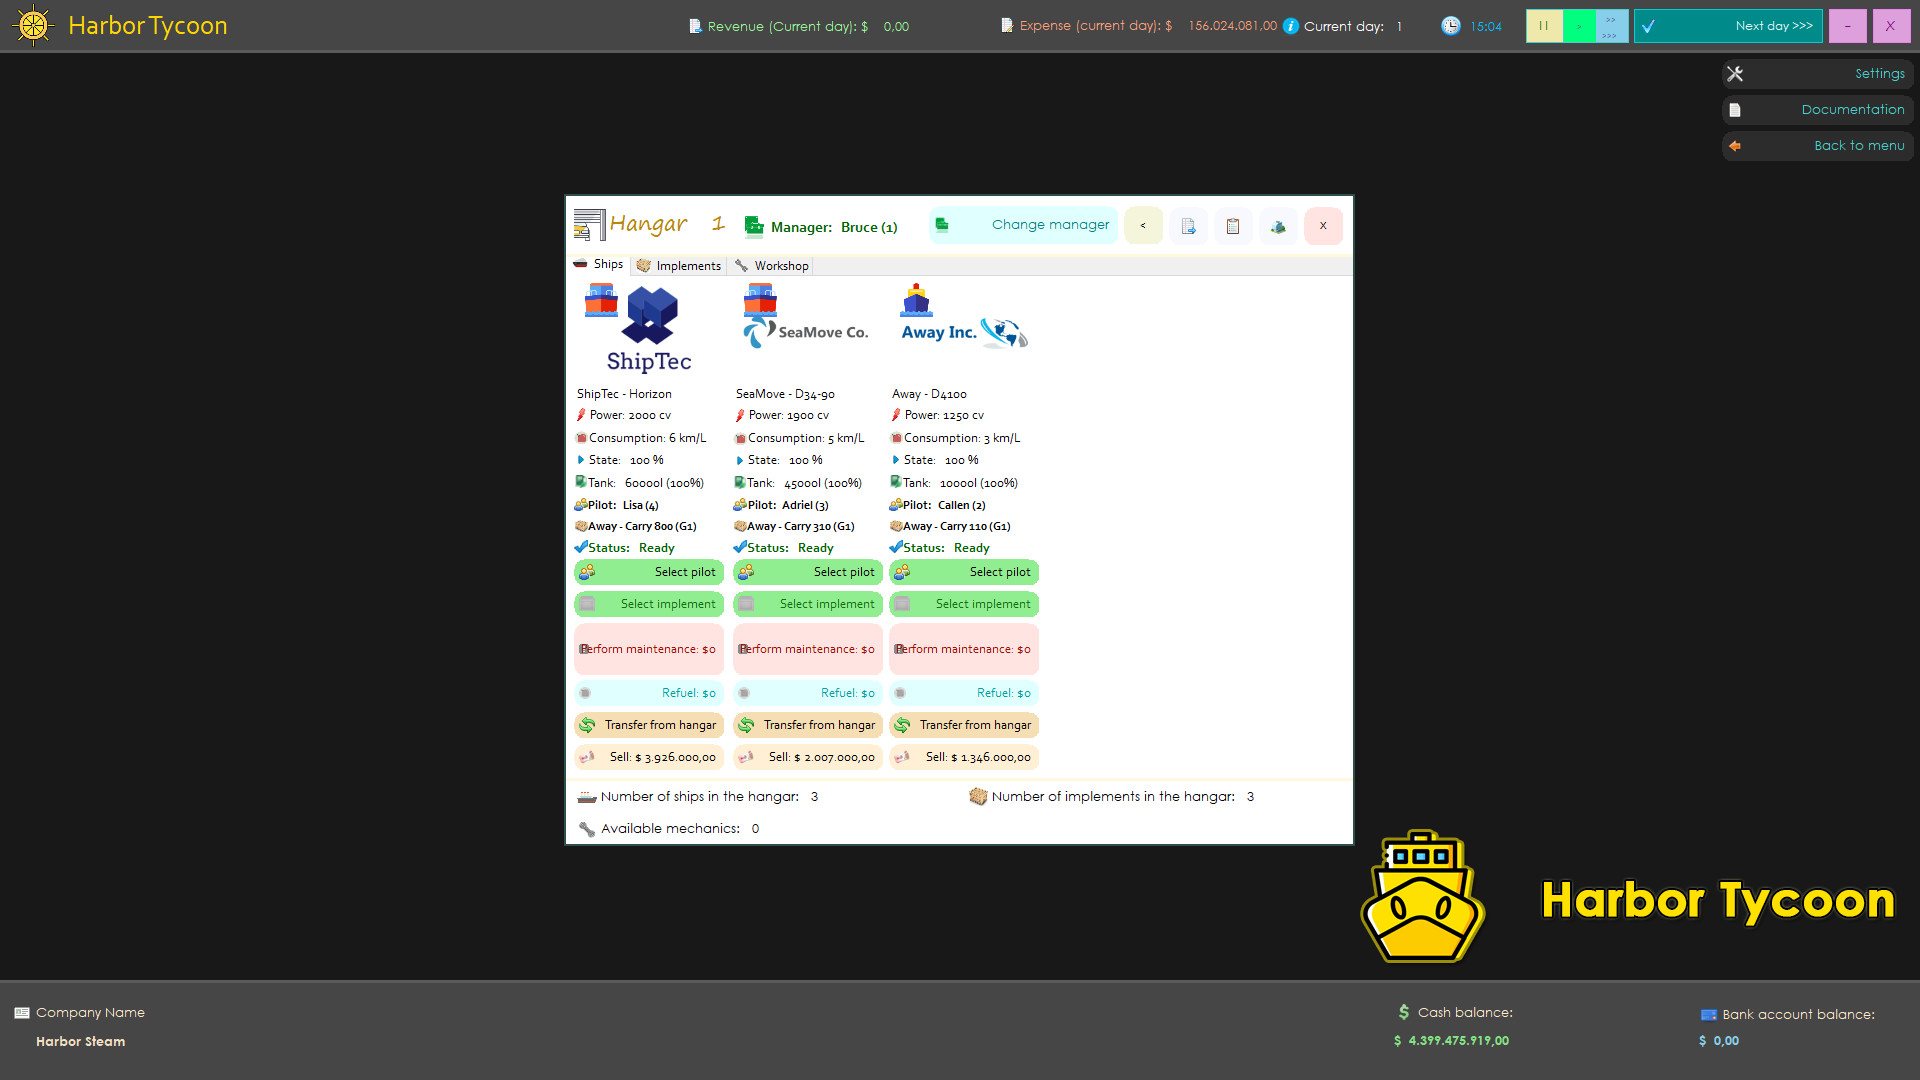
Task: Toggle normal play speed
Action: coord(1577,25)
